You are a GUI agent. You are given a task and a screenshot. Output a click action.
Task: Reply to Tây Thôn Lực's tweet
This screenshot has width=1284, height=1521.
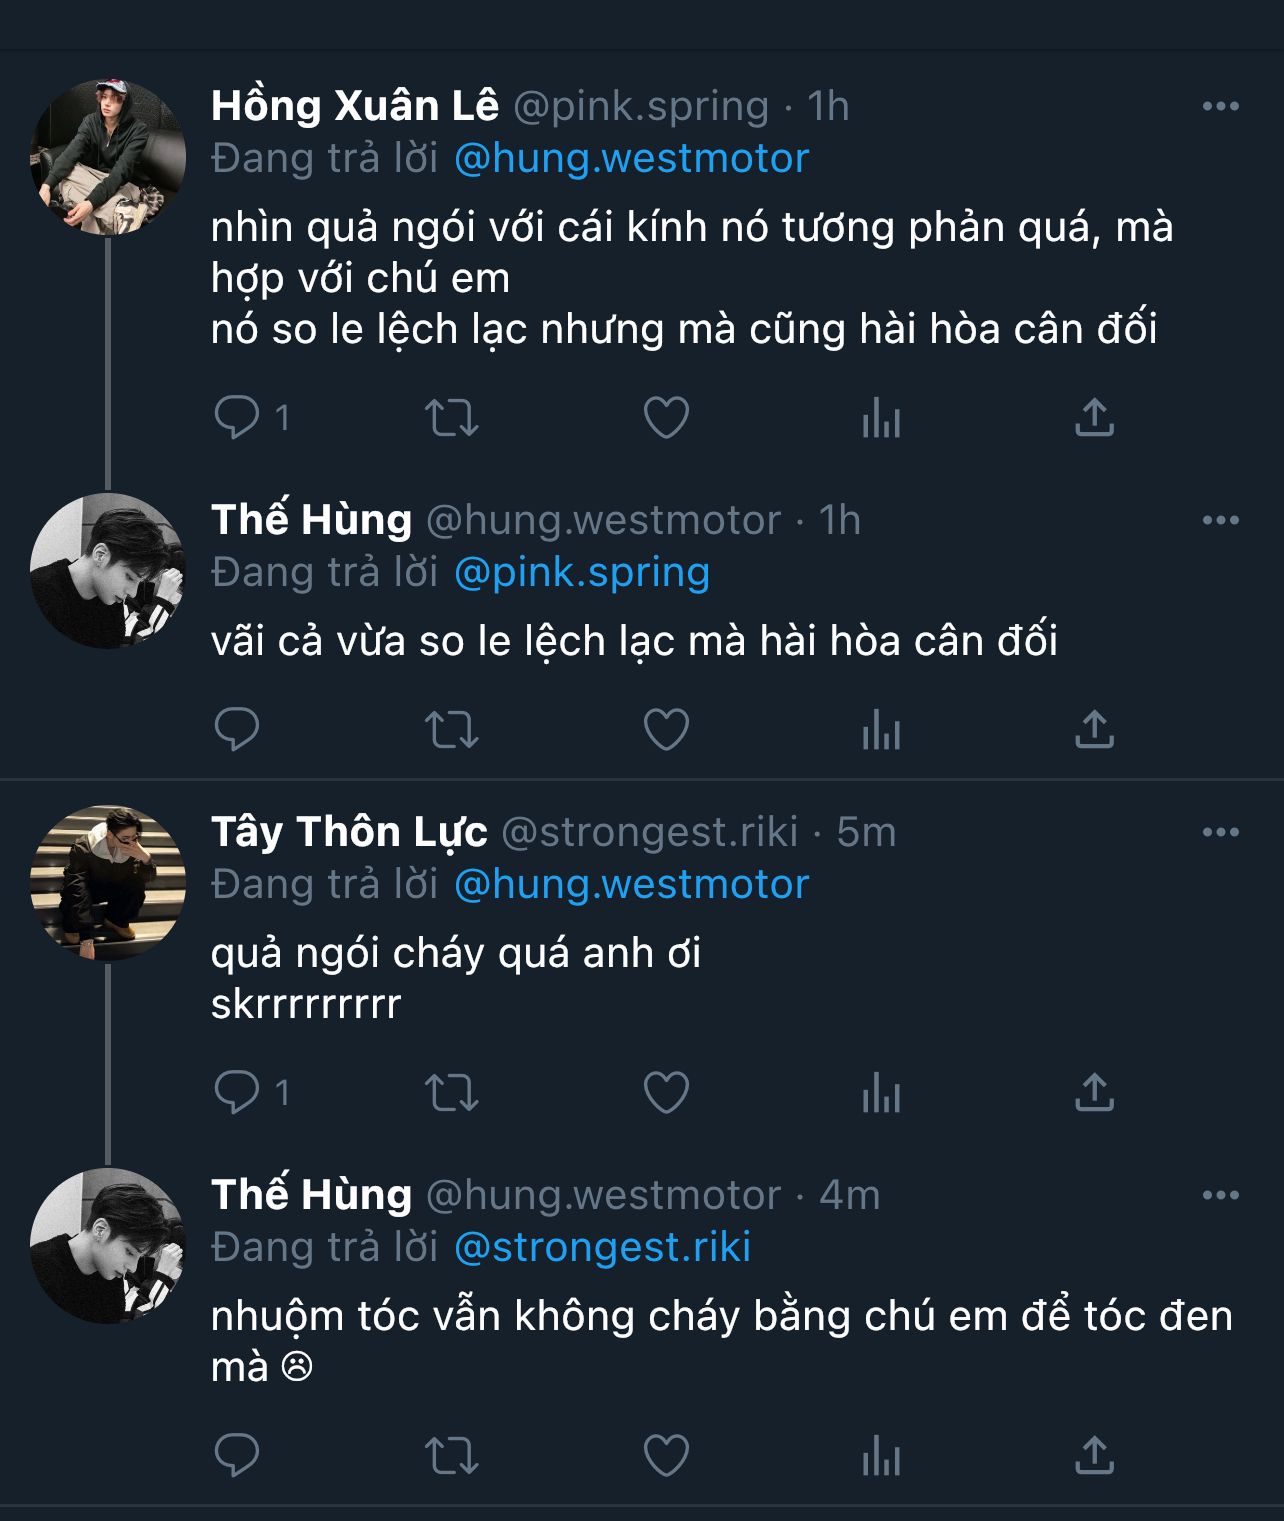[x=237, y=1092]
